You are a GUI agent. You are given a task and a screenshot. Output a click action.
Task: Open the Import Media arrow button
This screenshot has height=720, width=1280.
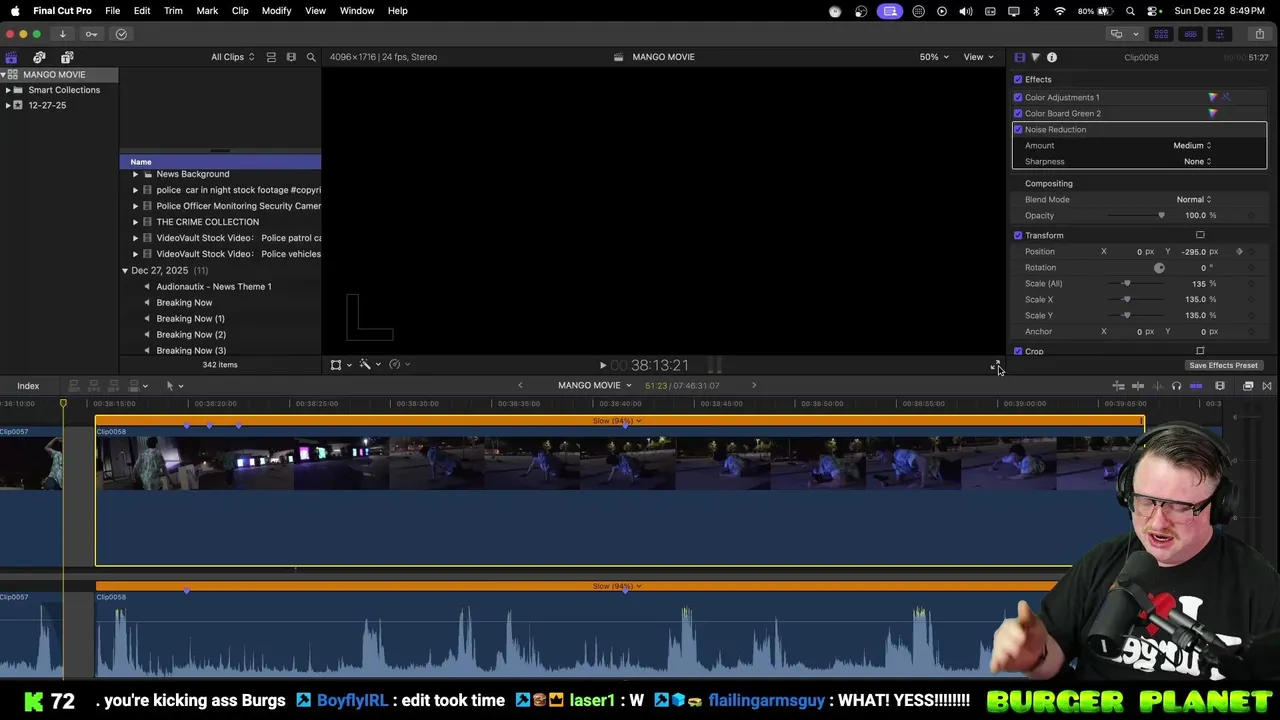tap(62, 34)
